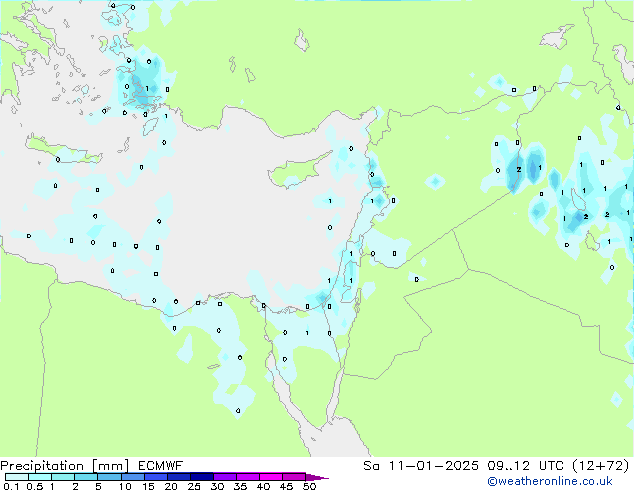Screen dimensions: 634x490
Task: Click the '(12+72)' forecast offset text
Action: [601, 466]
